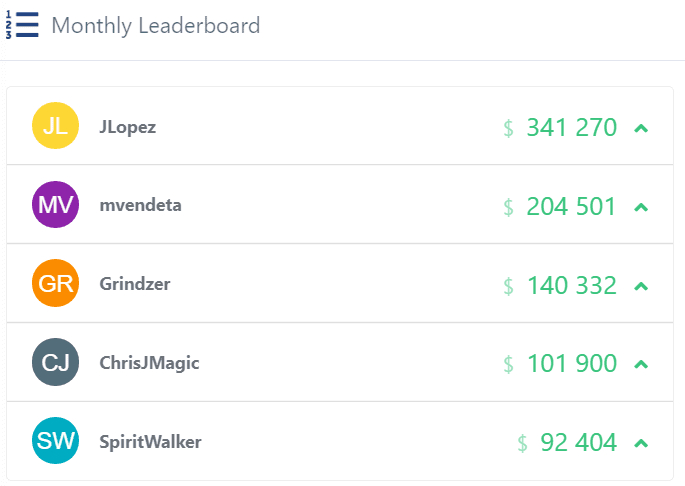
Task: Toggle the chevron next to 140 332
Action: coord(641,286)
